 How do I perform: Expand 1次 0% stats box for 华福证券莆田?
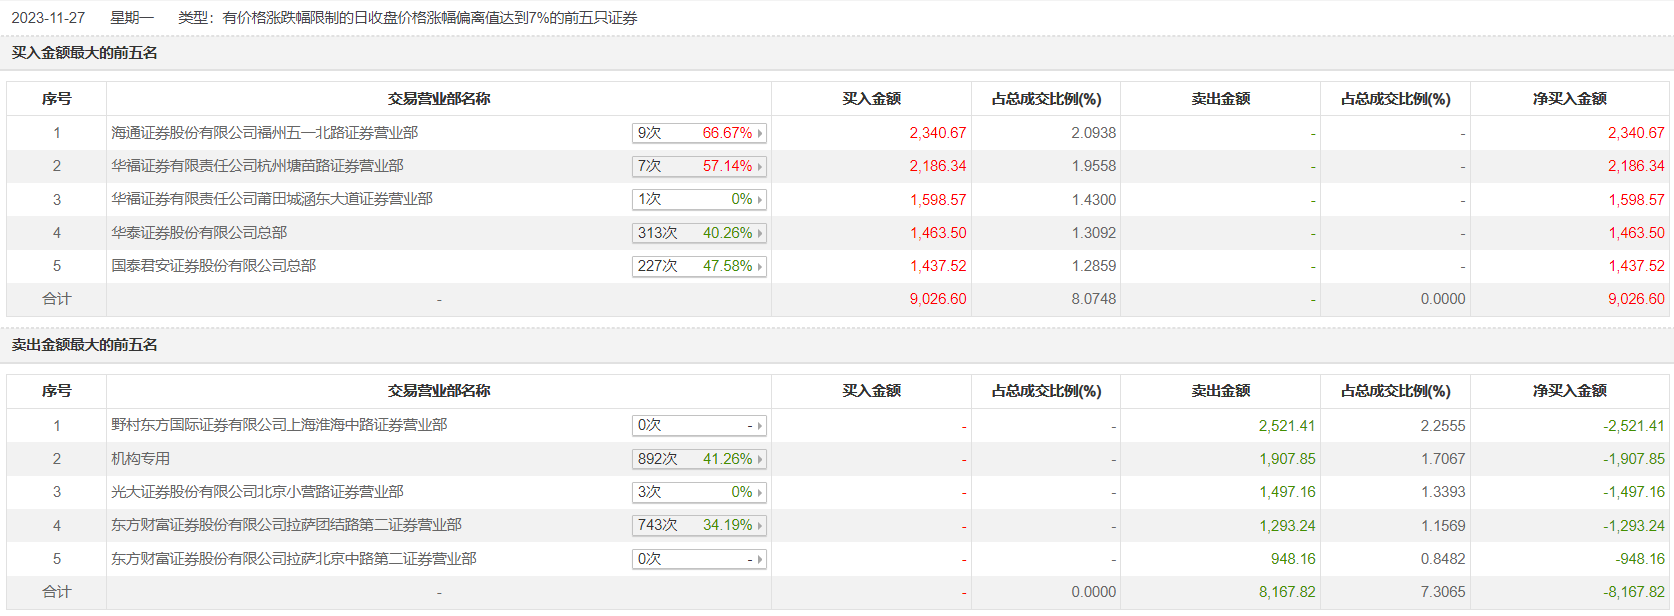pyautogui.click(x=698, y=200)
